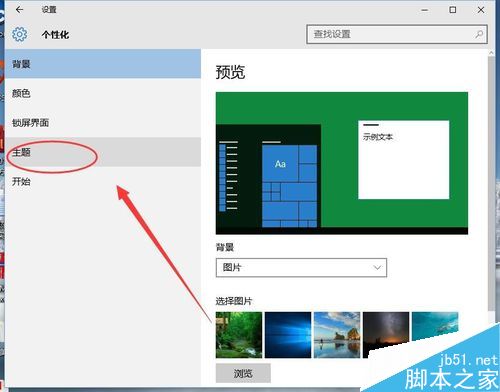Open the 锁屏界面 section
This screenshot has height=392, width=500.
[x=103, y=122]
